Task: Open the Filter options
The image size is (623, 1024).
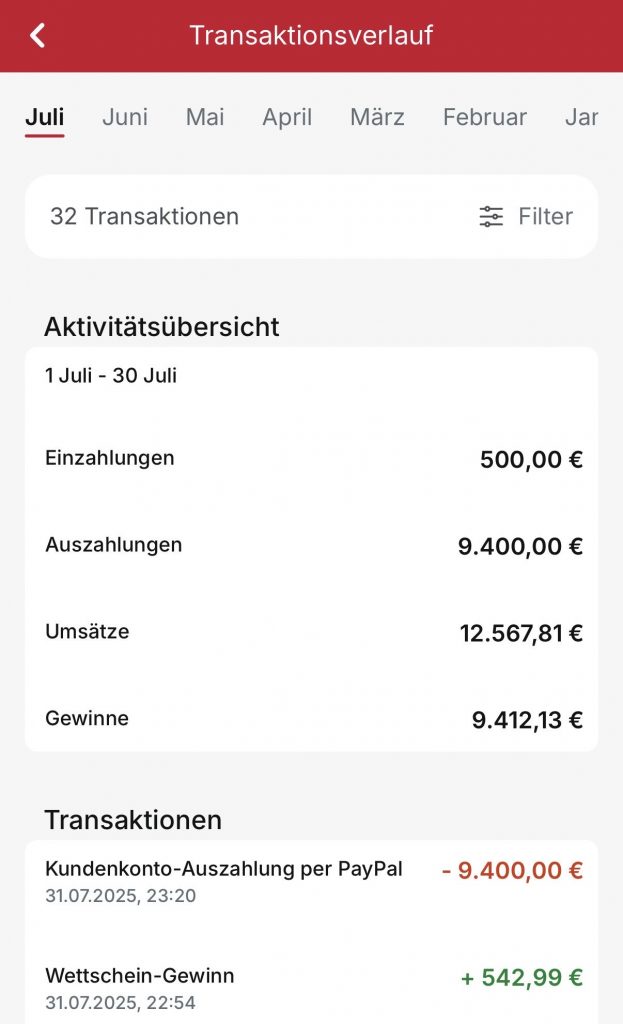Action: 545,217
